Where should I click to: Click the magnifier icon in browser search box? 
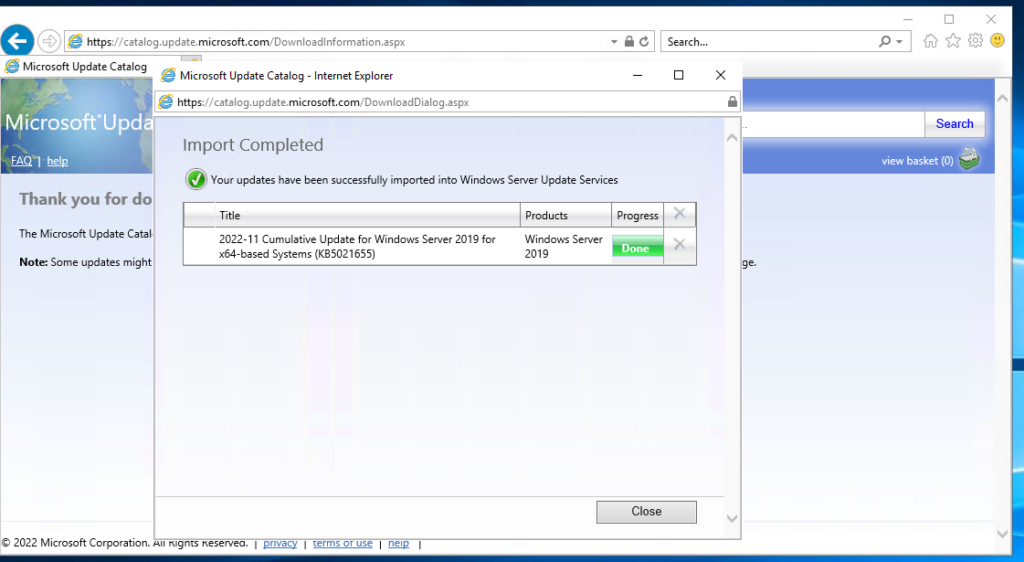point(885,41)
